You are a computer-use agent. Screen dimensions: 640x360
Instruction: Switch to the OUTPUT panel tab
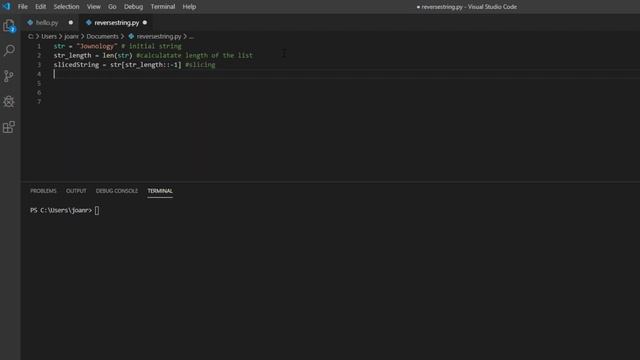tap(76, 191)
